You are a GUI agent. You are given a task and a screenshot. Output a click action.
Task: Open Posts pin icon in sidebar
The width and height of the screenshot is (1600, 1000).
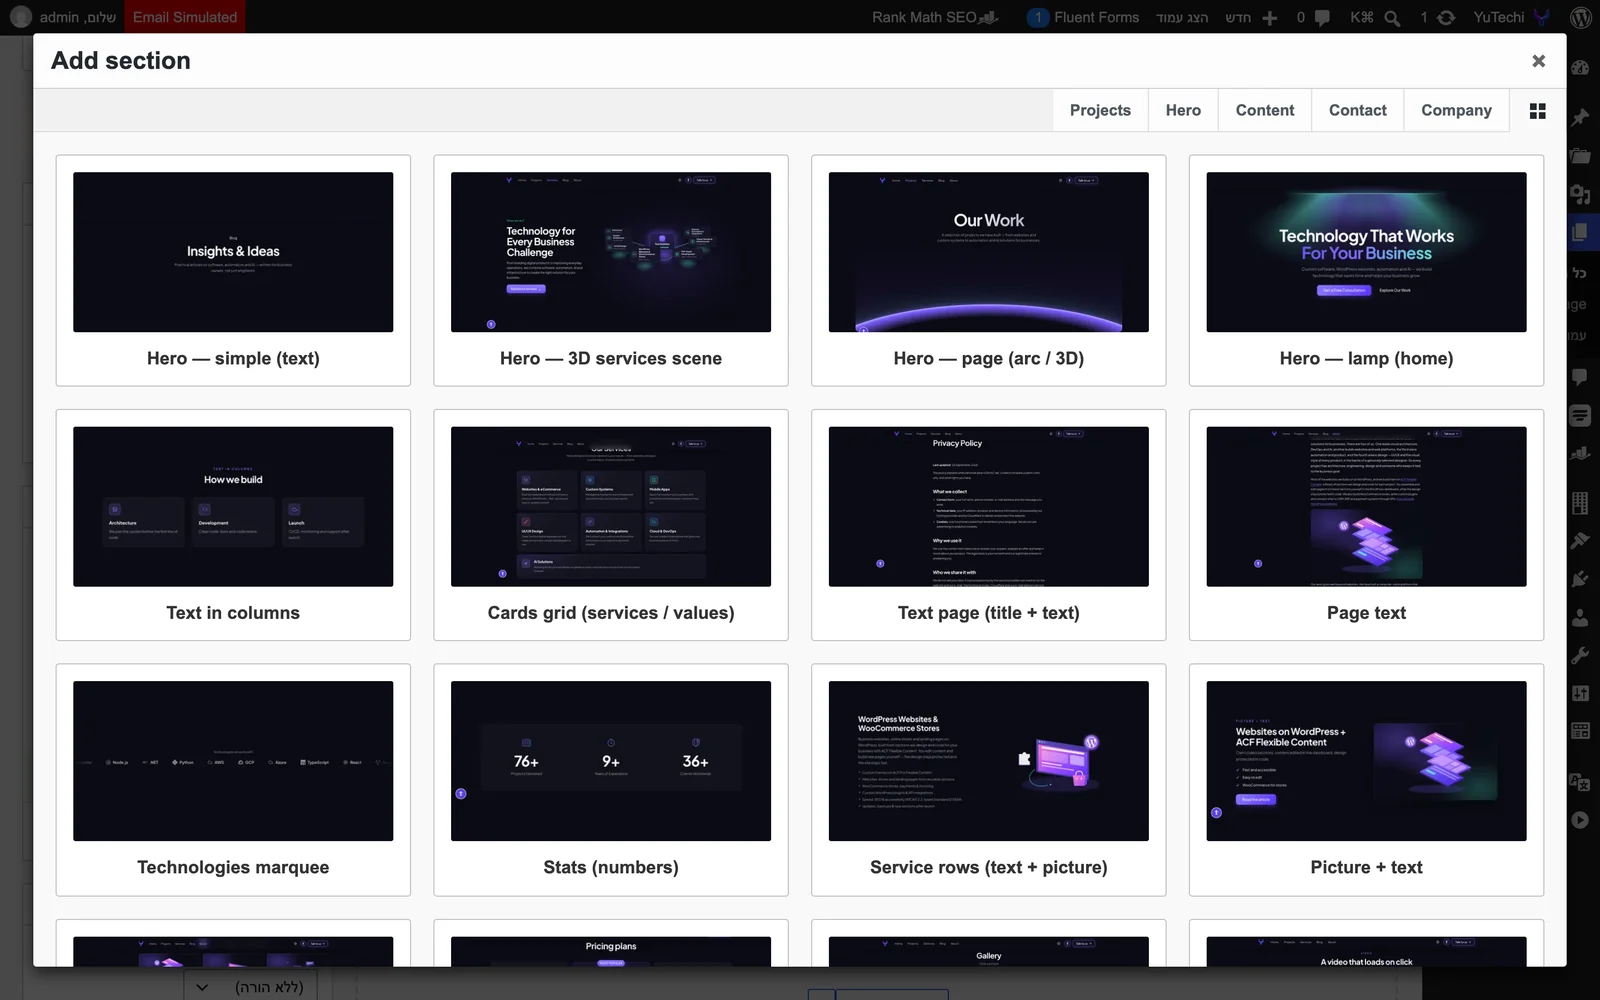tap(1581, 118)
